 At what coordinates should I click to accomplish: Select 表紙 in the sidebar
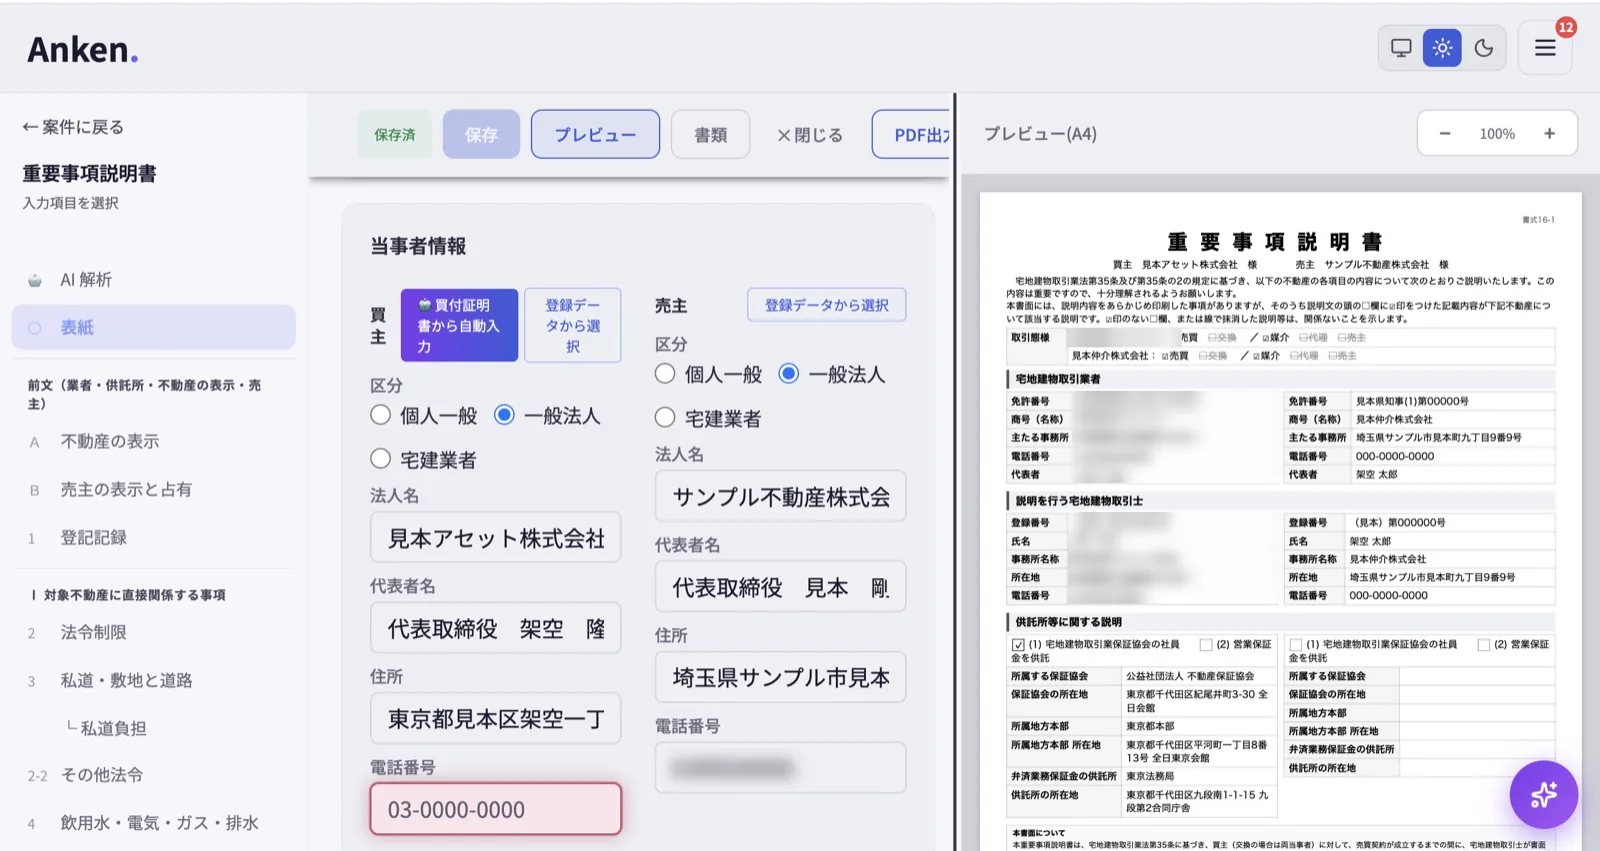pos(154,328)
